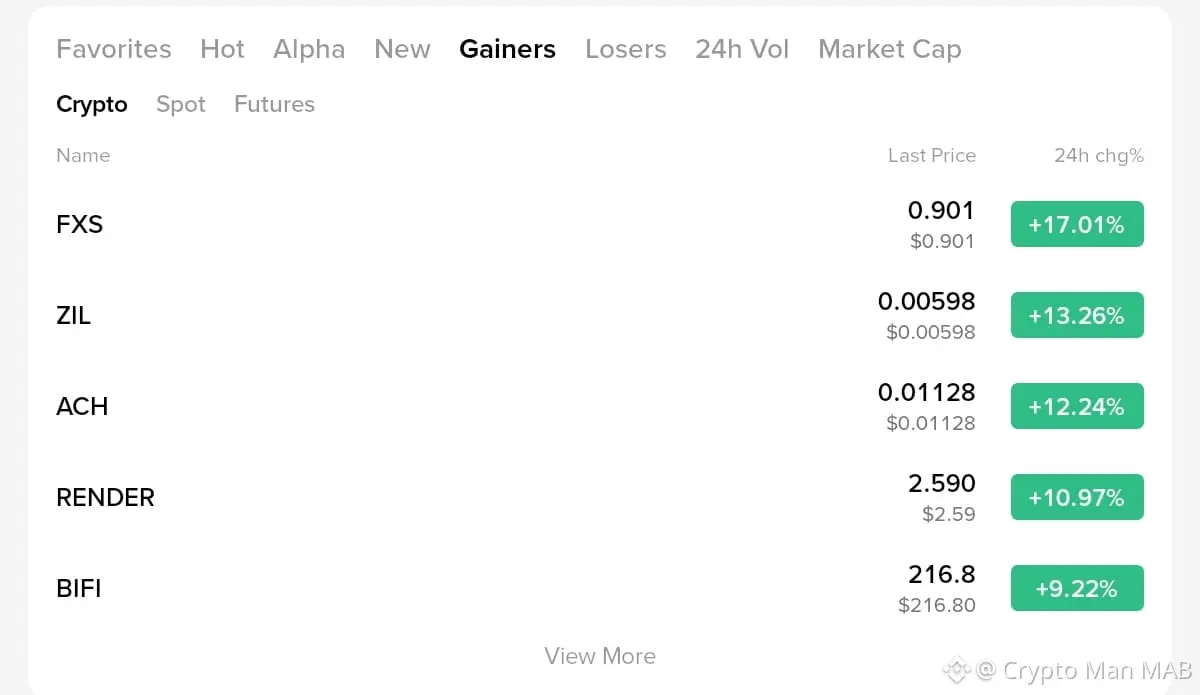The width and height of the screenshot is (1200, 695).
Task: Open the New listings tab
Action: click(402, 49)
